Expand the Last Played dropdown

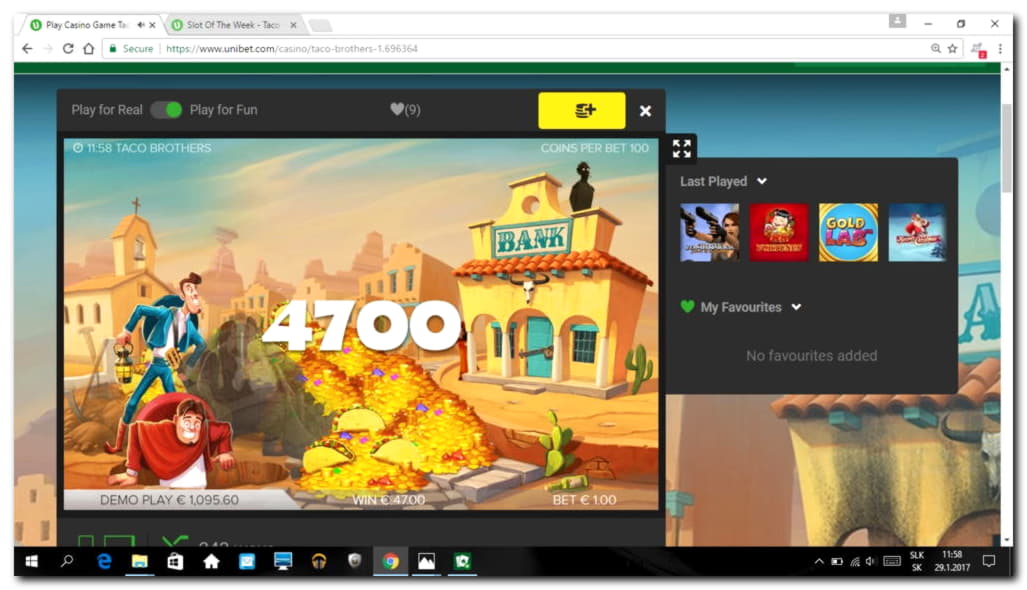762,181
